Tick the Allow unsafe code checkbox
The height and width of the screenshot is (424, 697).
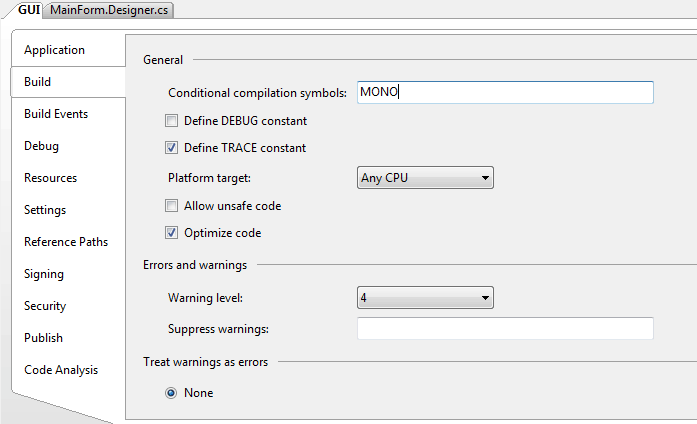click(171, 206)
